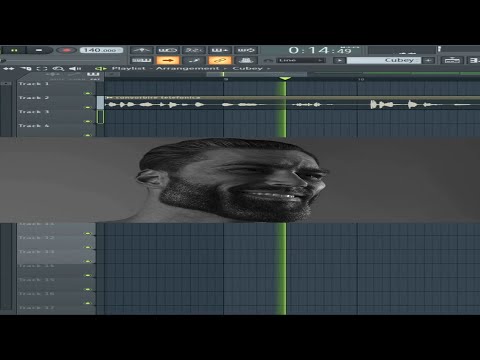Toggle the overdub recording icon
Screen dimensions: 480x360
220,50
